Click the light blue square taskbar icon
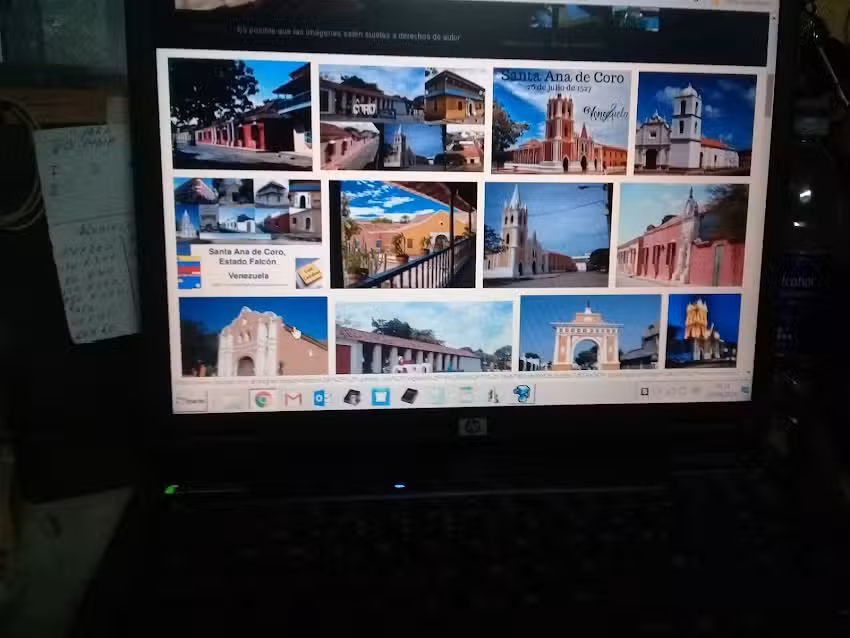This screenshot has height=638, width=850. (x=380, y=397)
